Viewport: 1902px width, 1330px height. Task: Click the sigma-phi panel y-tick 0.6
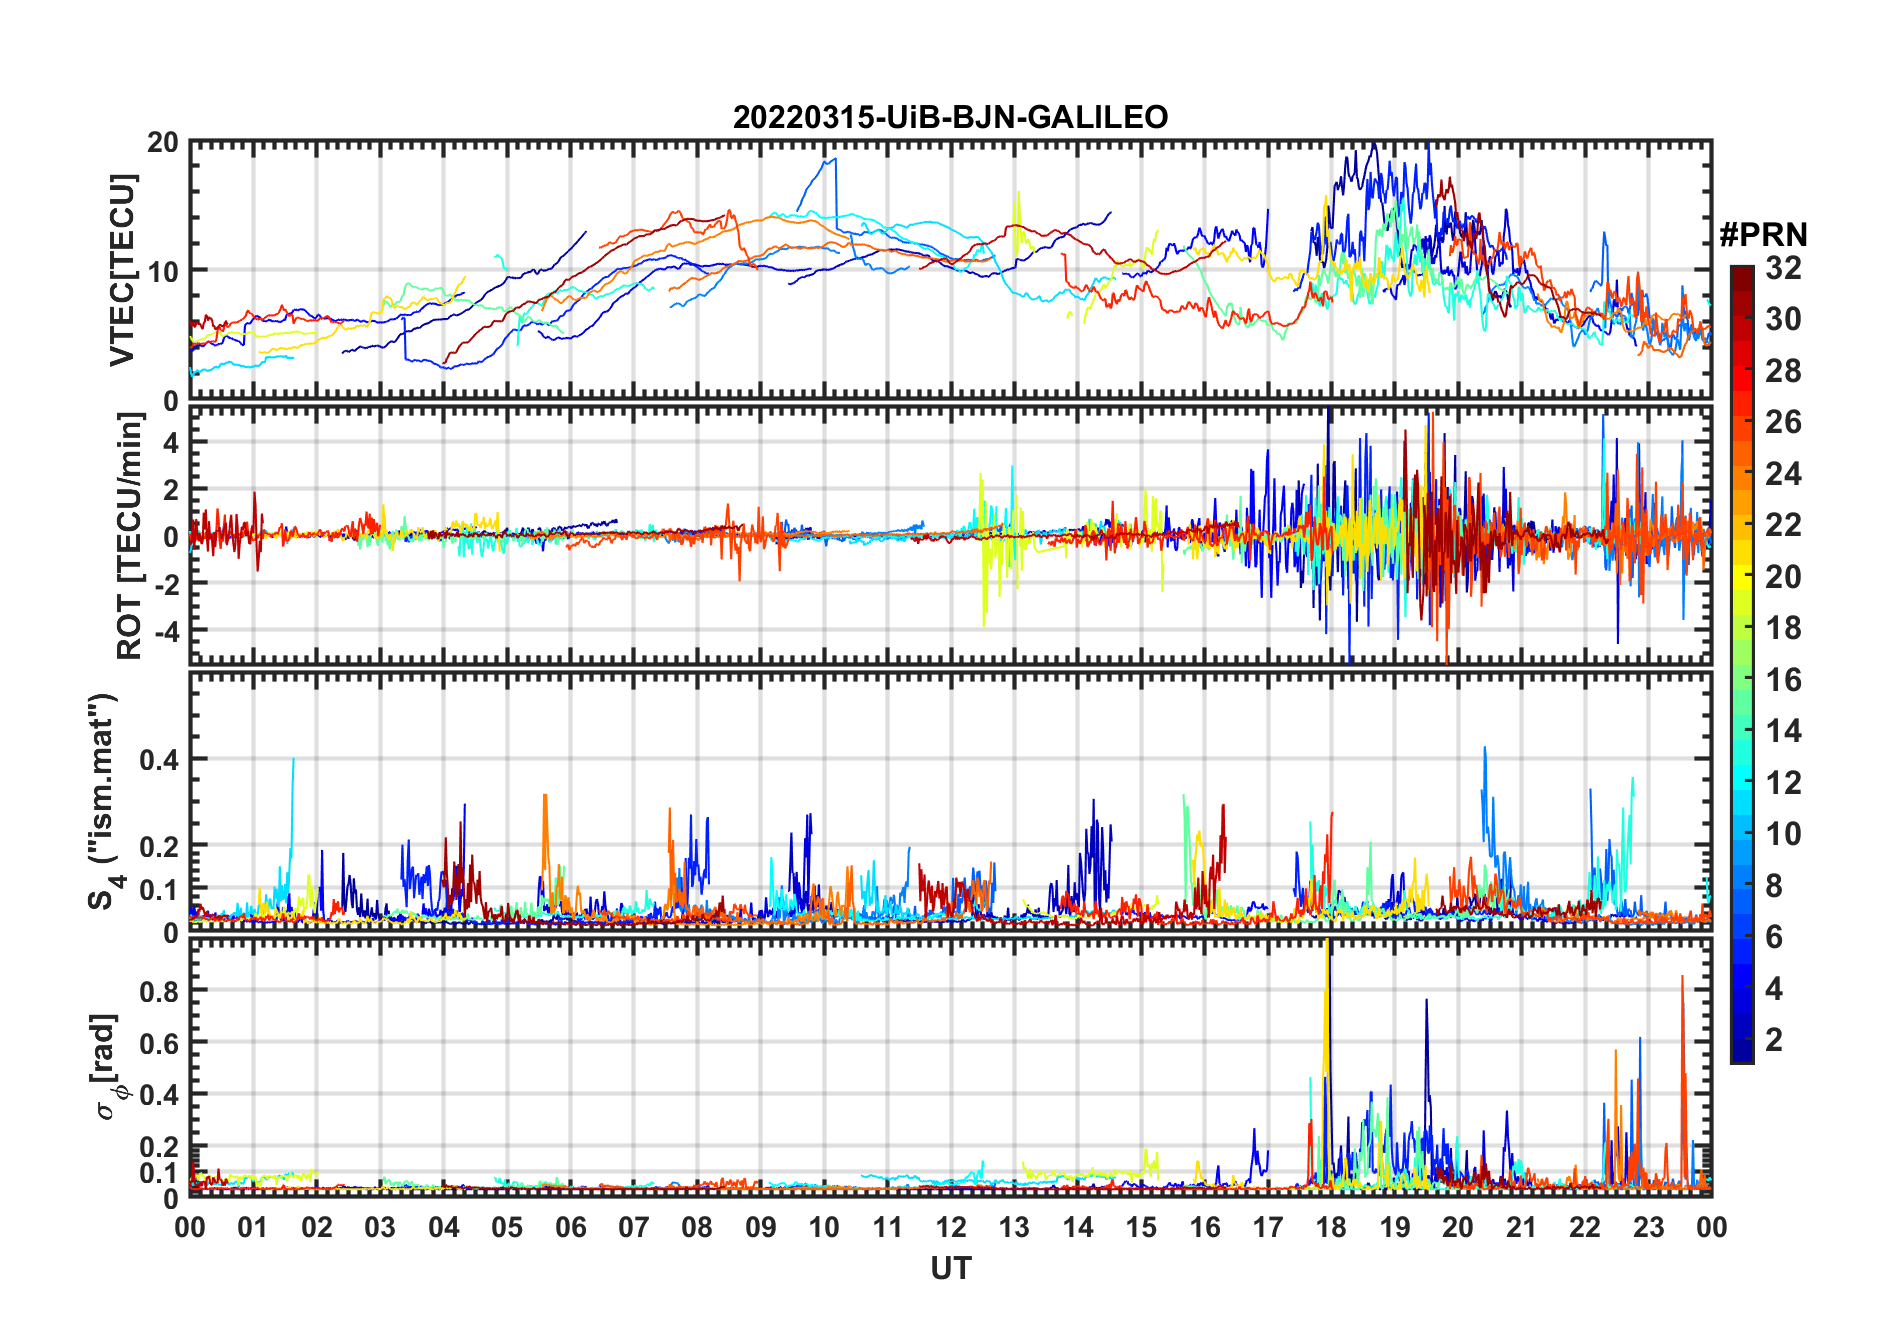(159, 1043)
